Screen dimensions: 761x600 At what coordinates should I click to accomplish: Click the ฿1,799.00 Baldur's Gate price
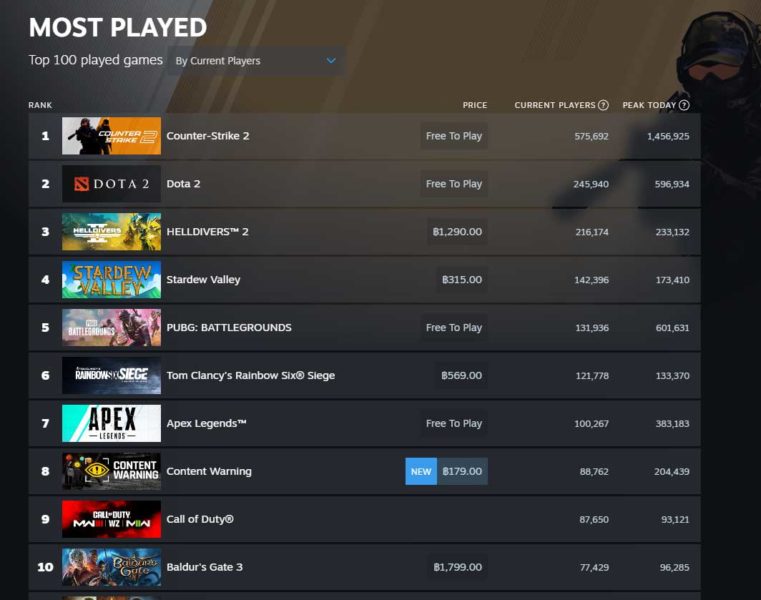(457, 567)
